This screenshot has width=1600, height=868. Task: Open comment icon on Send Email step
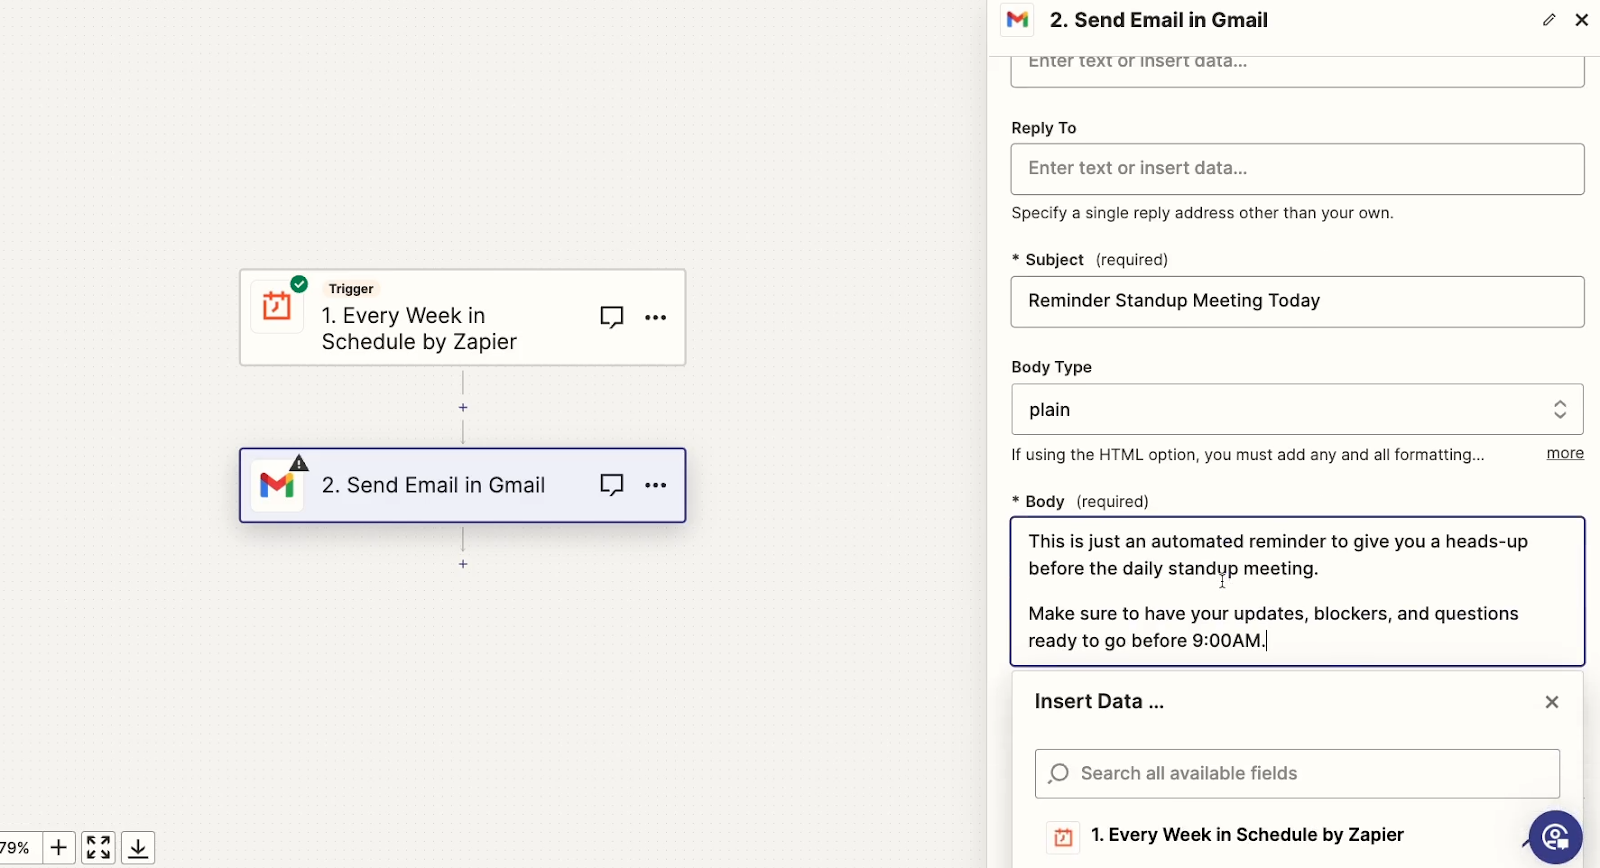612,485
